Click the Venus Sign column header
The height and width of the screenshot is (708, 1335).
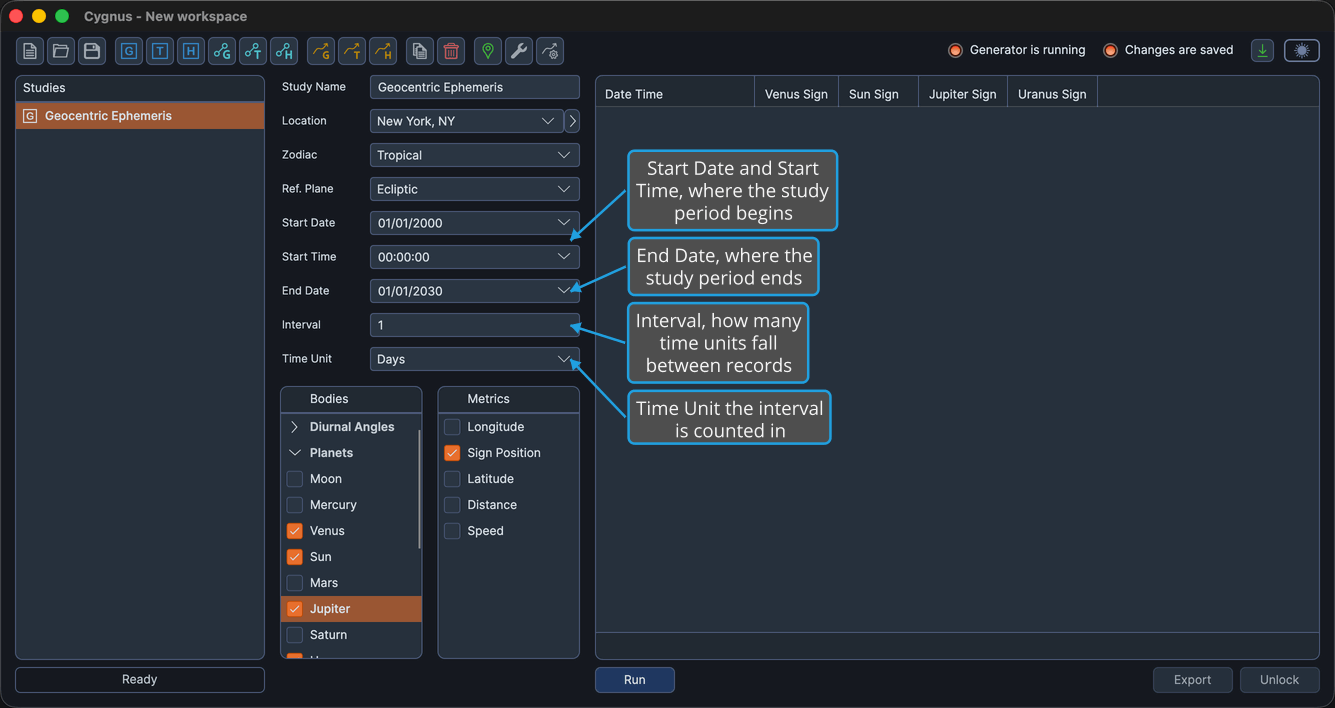pos(796,94)
